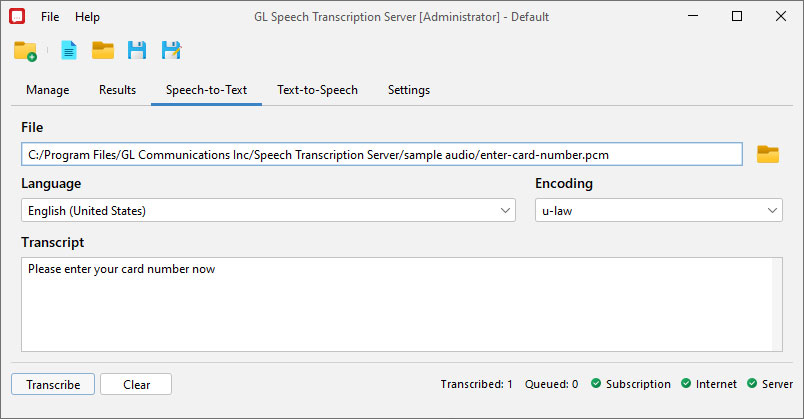Switch to the Text-to-Speech tab

(317, 90)
